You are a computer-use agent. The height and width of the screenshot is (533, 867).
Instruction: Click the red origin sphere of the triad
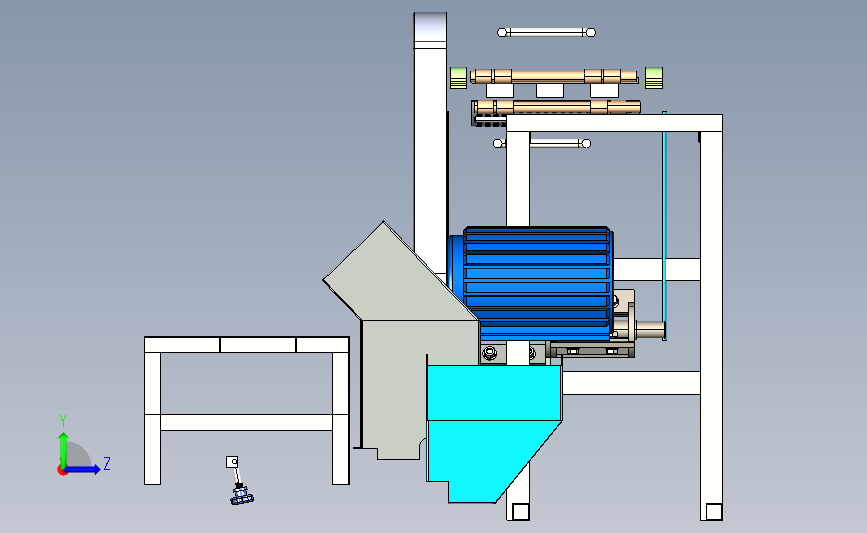62,471
